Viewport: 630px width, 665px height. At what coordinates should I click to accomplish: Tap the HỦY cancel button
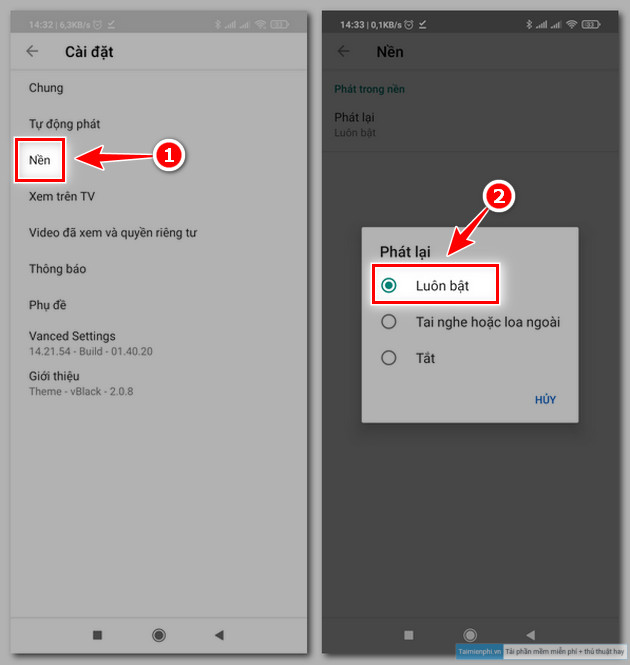click(545, 400)
